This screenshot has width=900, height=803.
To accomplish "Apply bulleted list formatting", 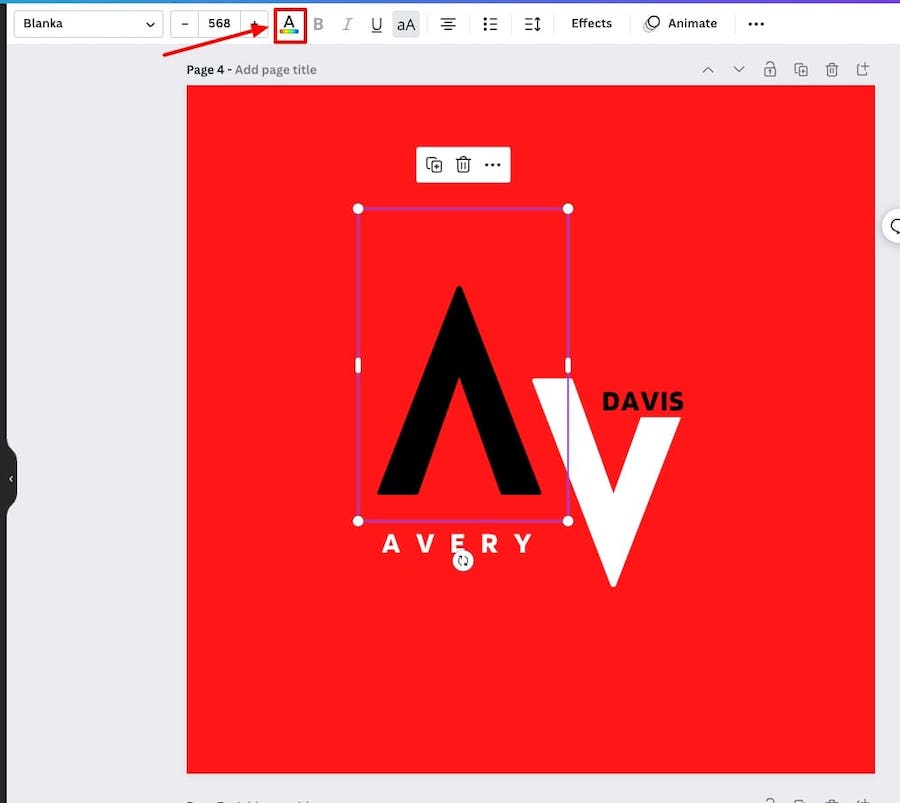I will (x=490, y=24).
